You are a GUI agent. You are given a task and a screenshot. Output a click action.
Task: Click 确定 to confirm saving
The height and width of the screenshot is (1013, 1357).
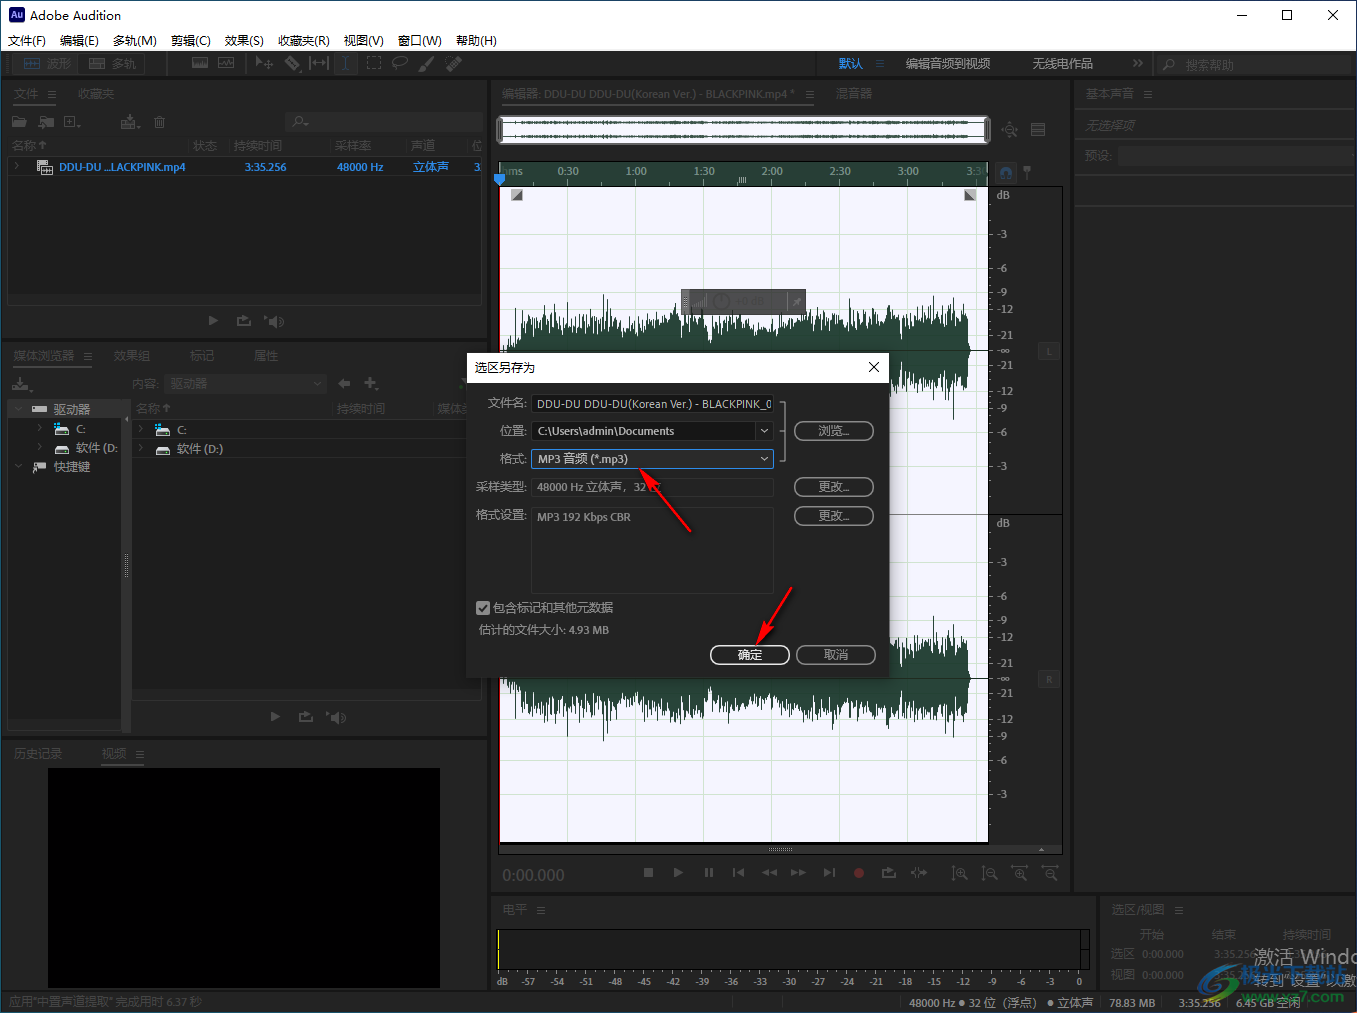click(x=750, y=655)
